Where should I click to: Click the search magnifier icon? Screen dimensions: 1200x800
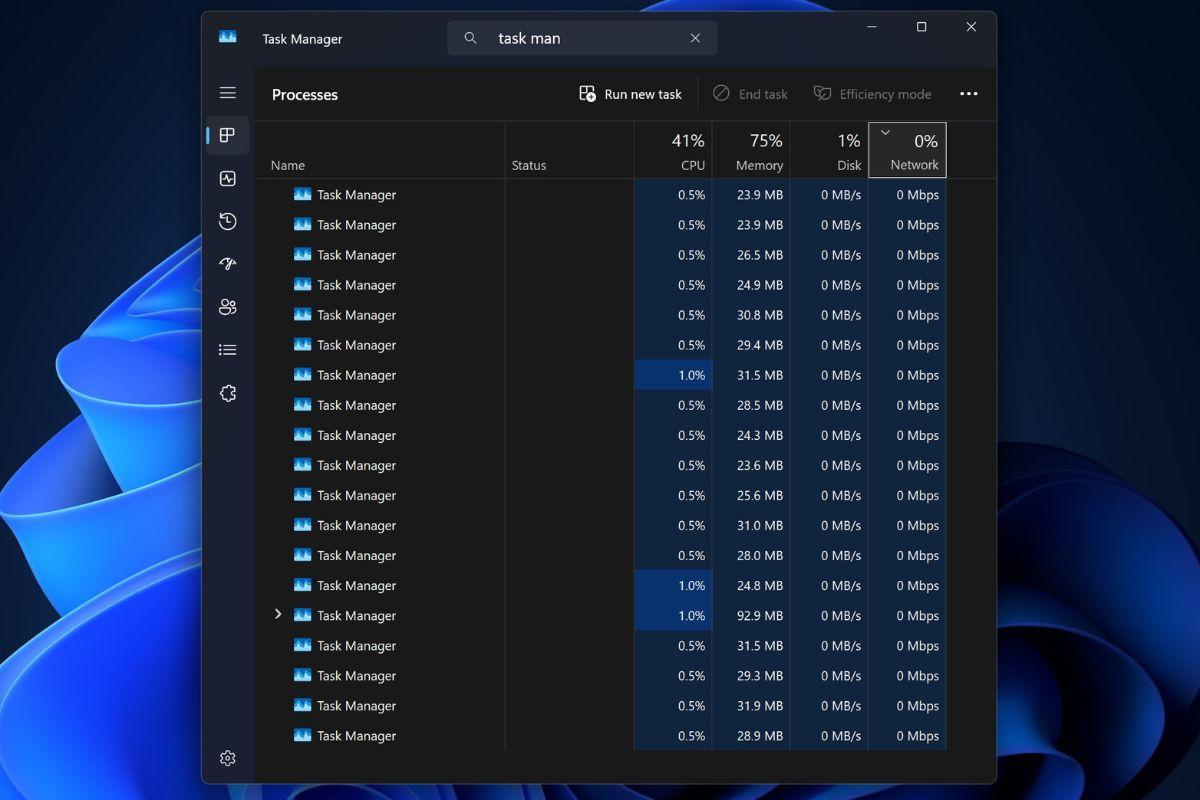tap(470, 38)
